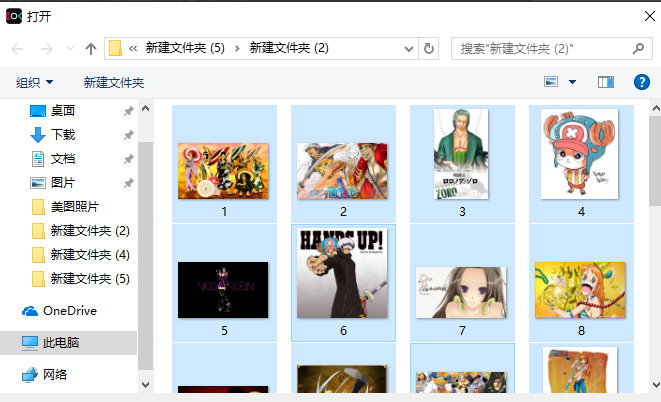Open 桌面 in the navigation pane
Image resolution: width=661 pixels, height=402 pixels.
pyautogui.click(x=62, y=110)
